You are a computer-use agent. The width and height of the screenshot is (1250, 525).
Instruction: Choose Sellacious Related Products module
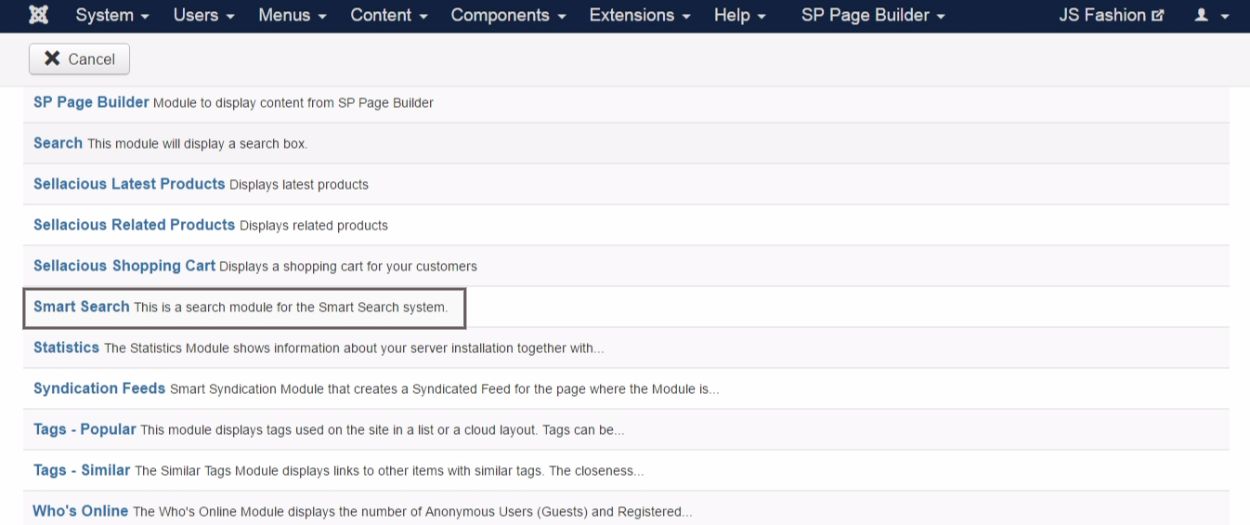(x=134, y=225)
